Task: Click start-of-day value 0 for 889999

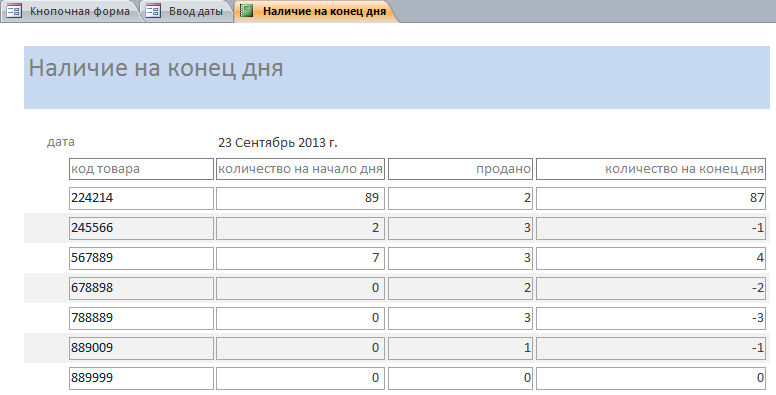Action: click(x=300, y=378)
